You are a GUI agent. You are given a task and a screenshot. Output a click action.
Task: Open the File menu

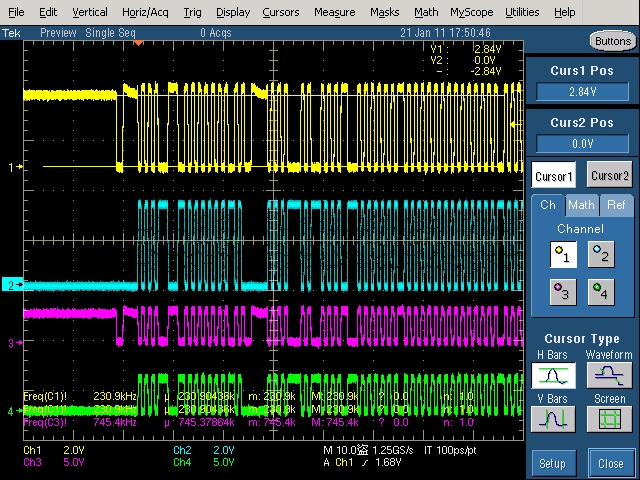coord(16,12)
